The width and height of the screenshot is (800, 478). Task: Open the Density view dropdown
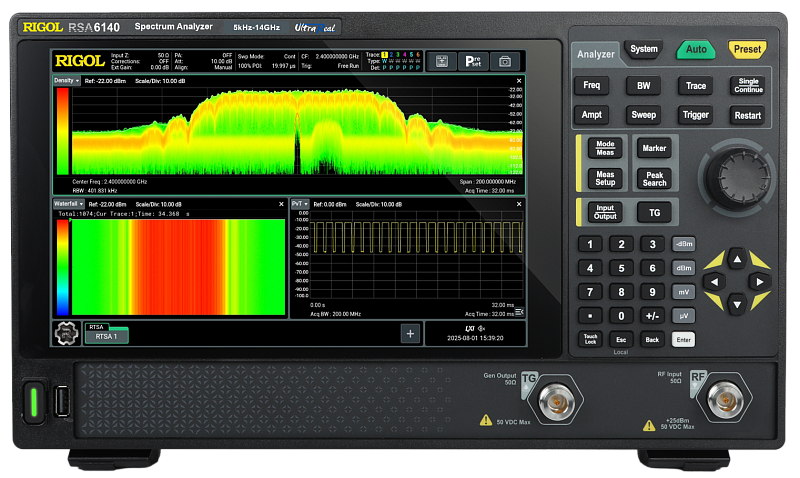[67, 81]
